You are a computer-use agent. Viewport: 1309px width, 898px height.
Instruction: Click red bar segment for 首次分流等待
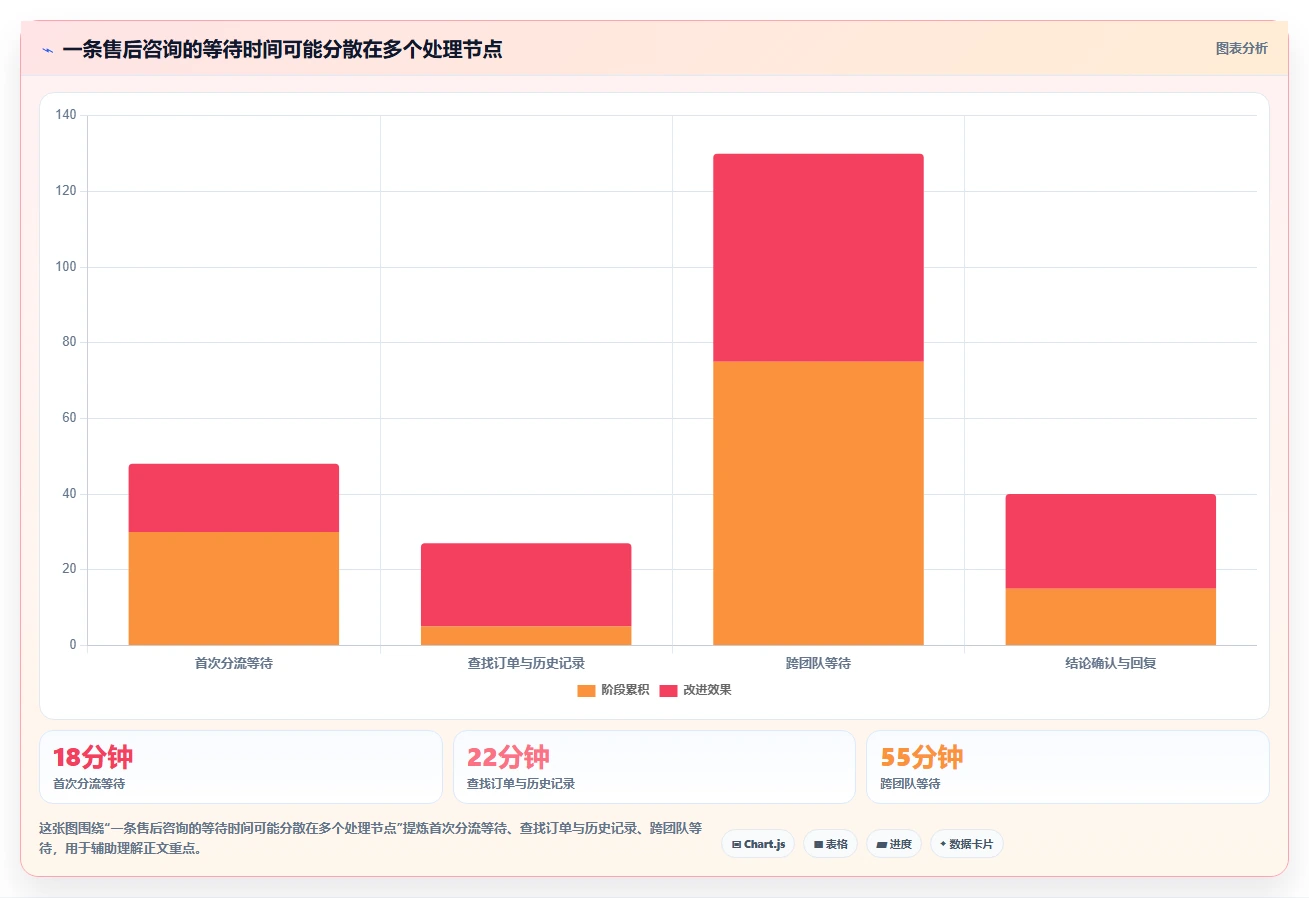[x=234, y=498]
